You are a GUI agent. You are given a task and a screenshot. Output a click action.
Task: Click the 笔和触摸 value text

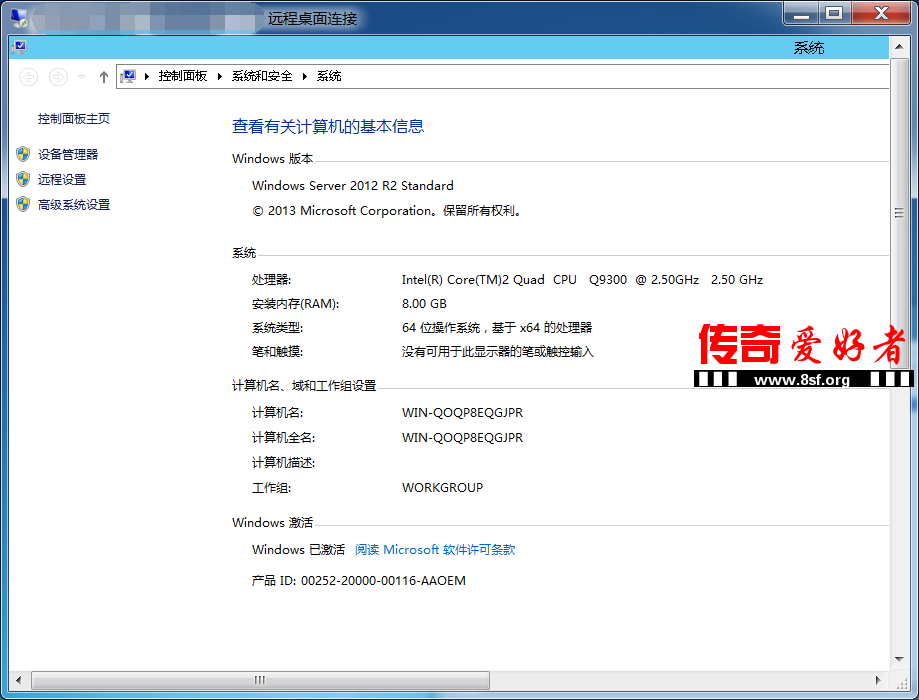coord(498,352)
